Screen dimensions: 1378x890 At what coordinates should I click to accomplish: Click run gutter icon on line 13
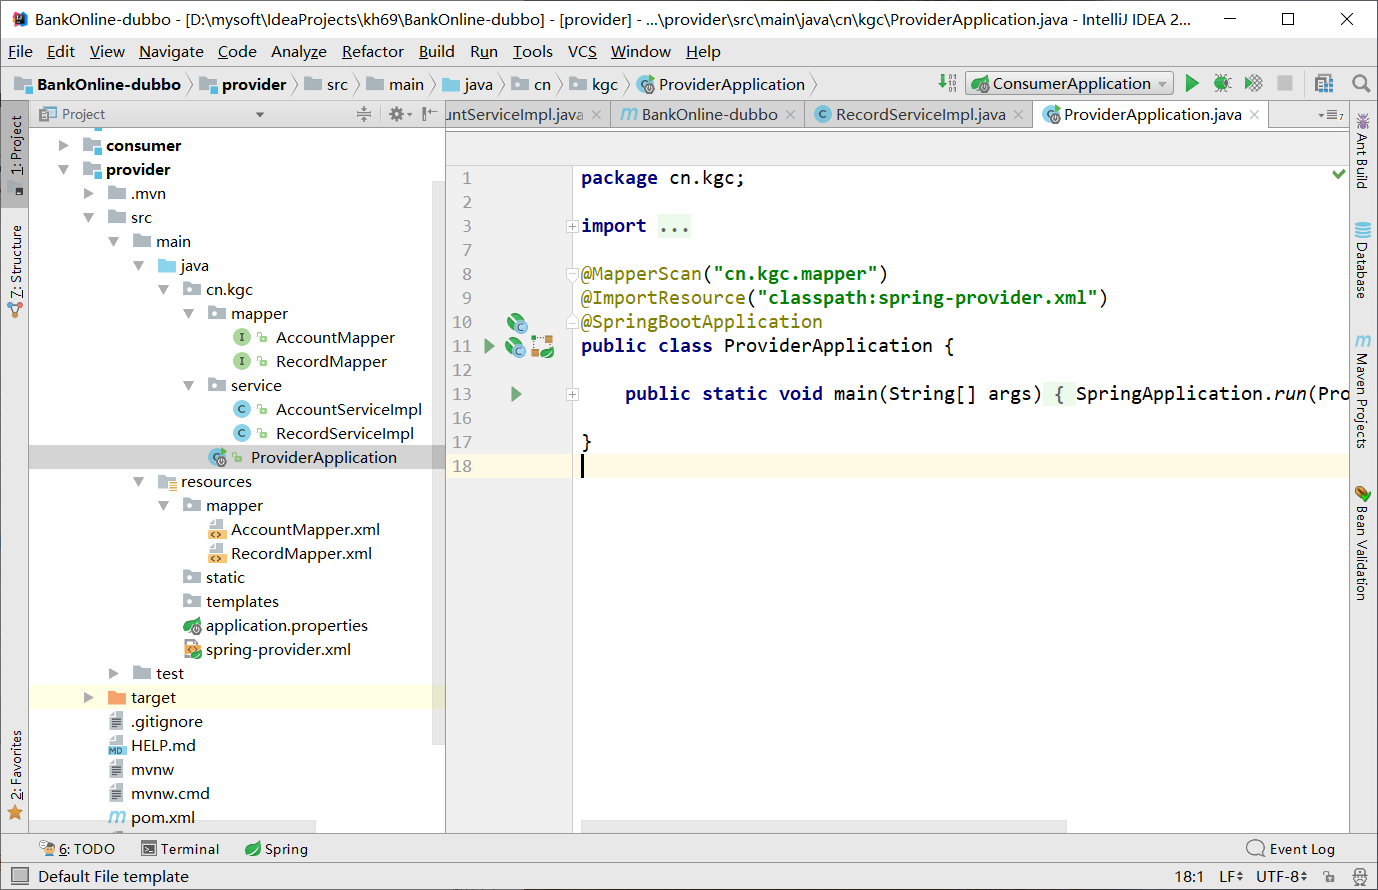click(x=516, y=394)
